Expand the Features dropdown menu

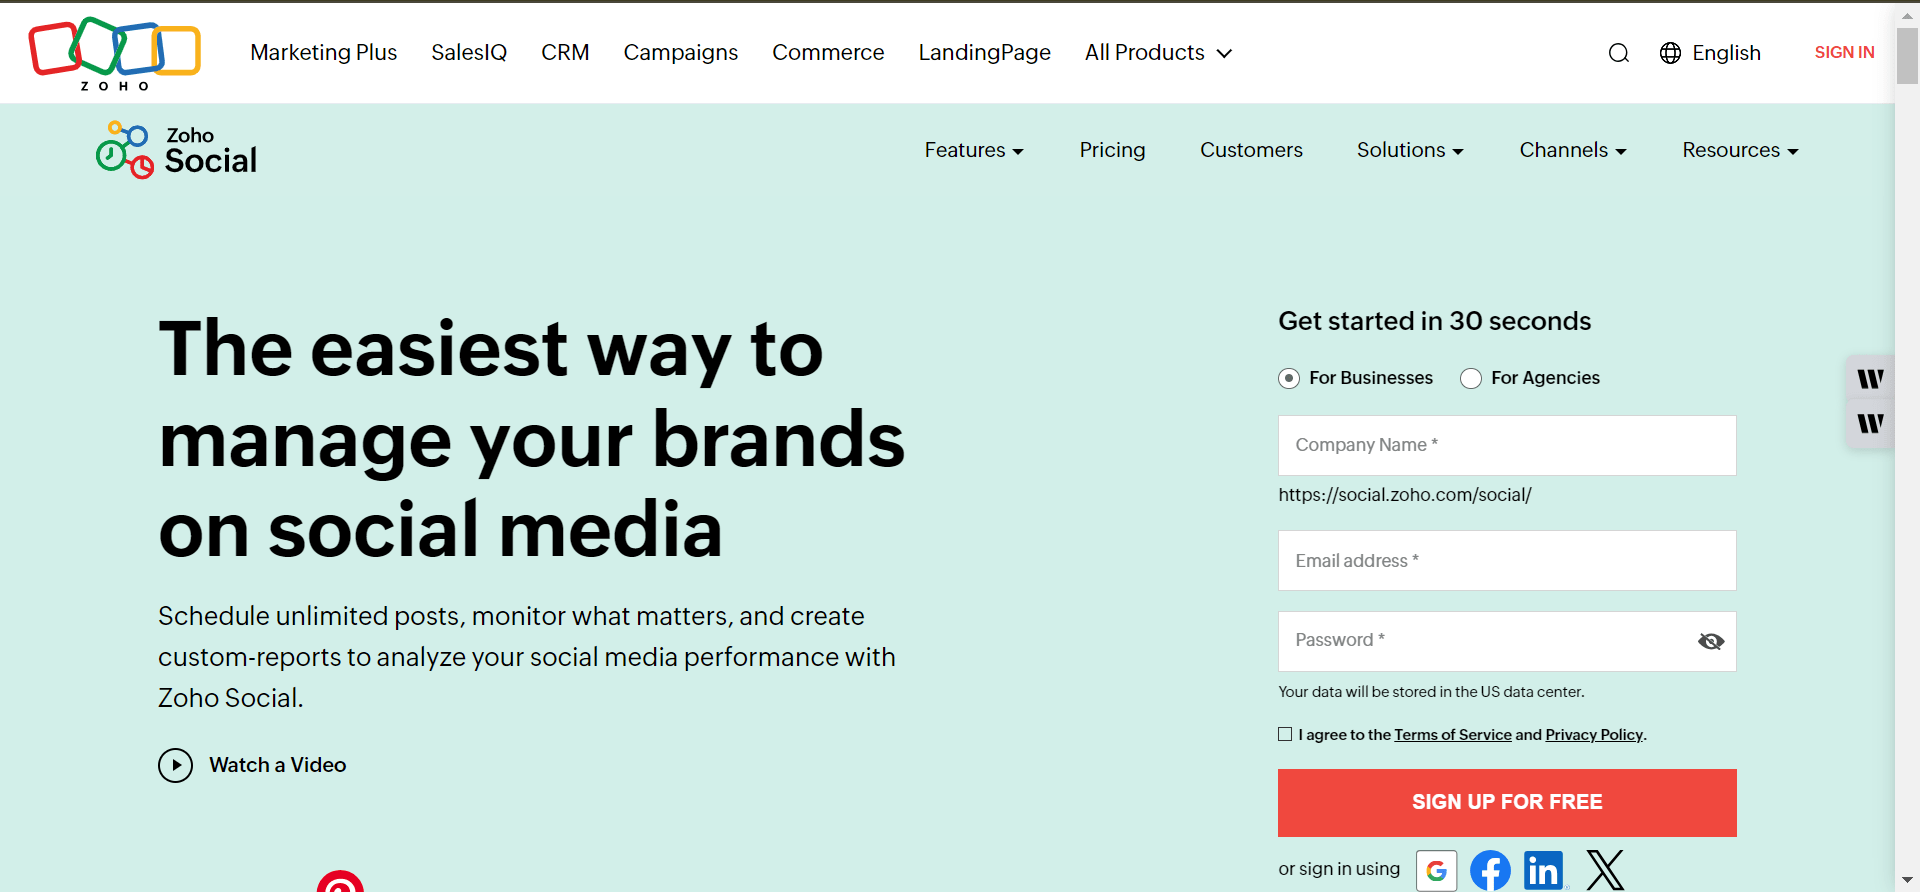tap(973, 150)
